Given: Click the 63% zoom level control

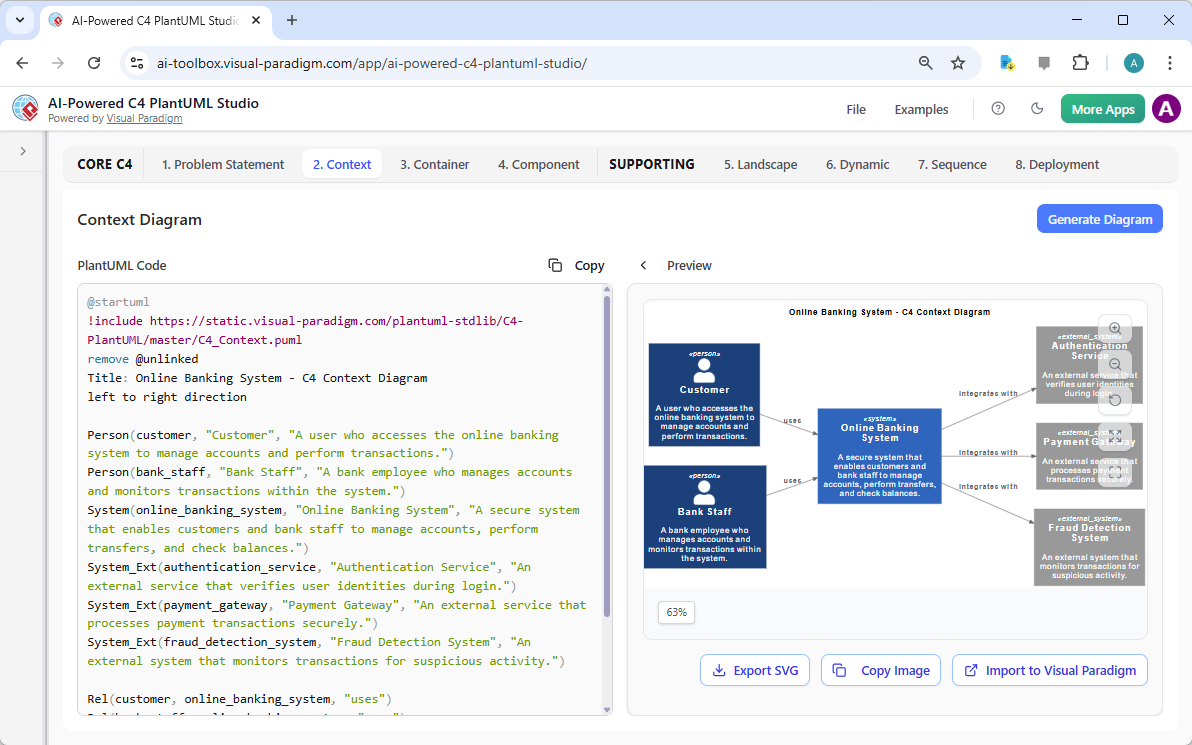Looking at the screenshot, I should [x=676, y=612].
